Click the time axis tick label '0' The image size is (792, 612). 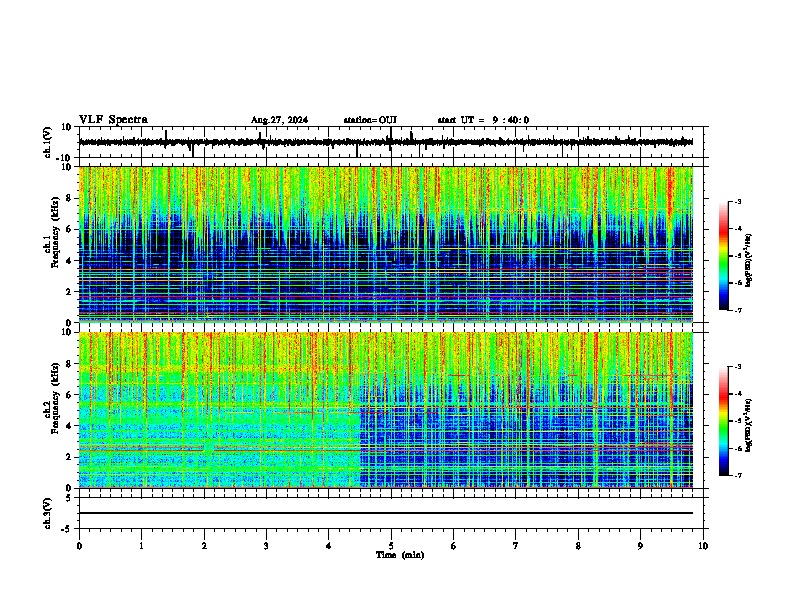click(79, 546)
